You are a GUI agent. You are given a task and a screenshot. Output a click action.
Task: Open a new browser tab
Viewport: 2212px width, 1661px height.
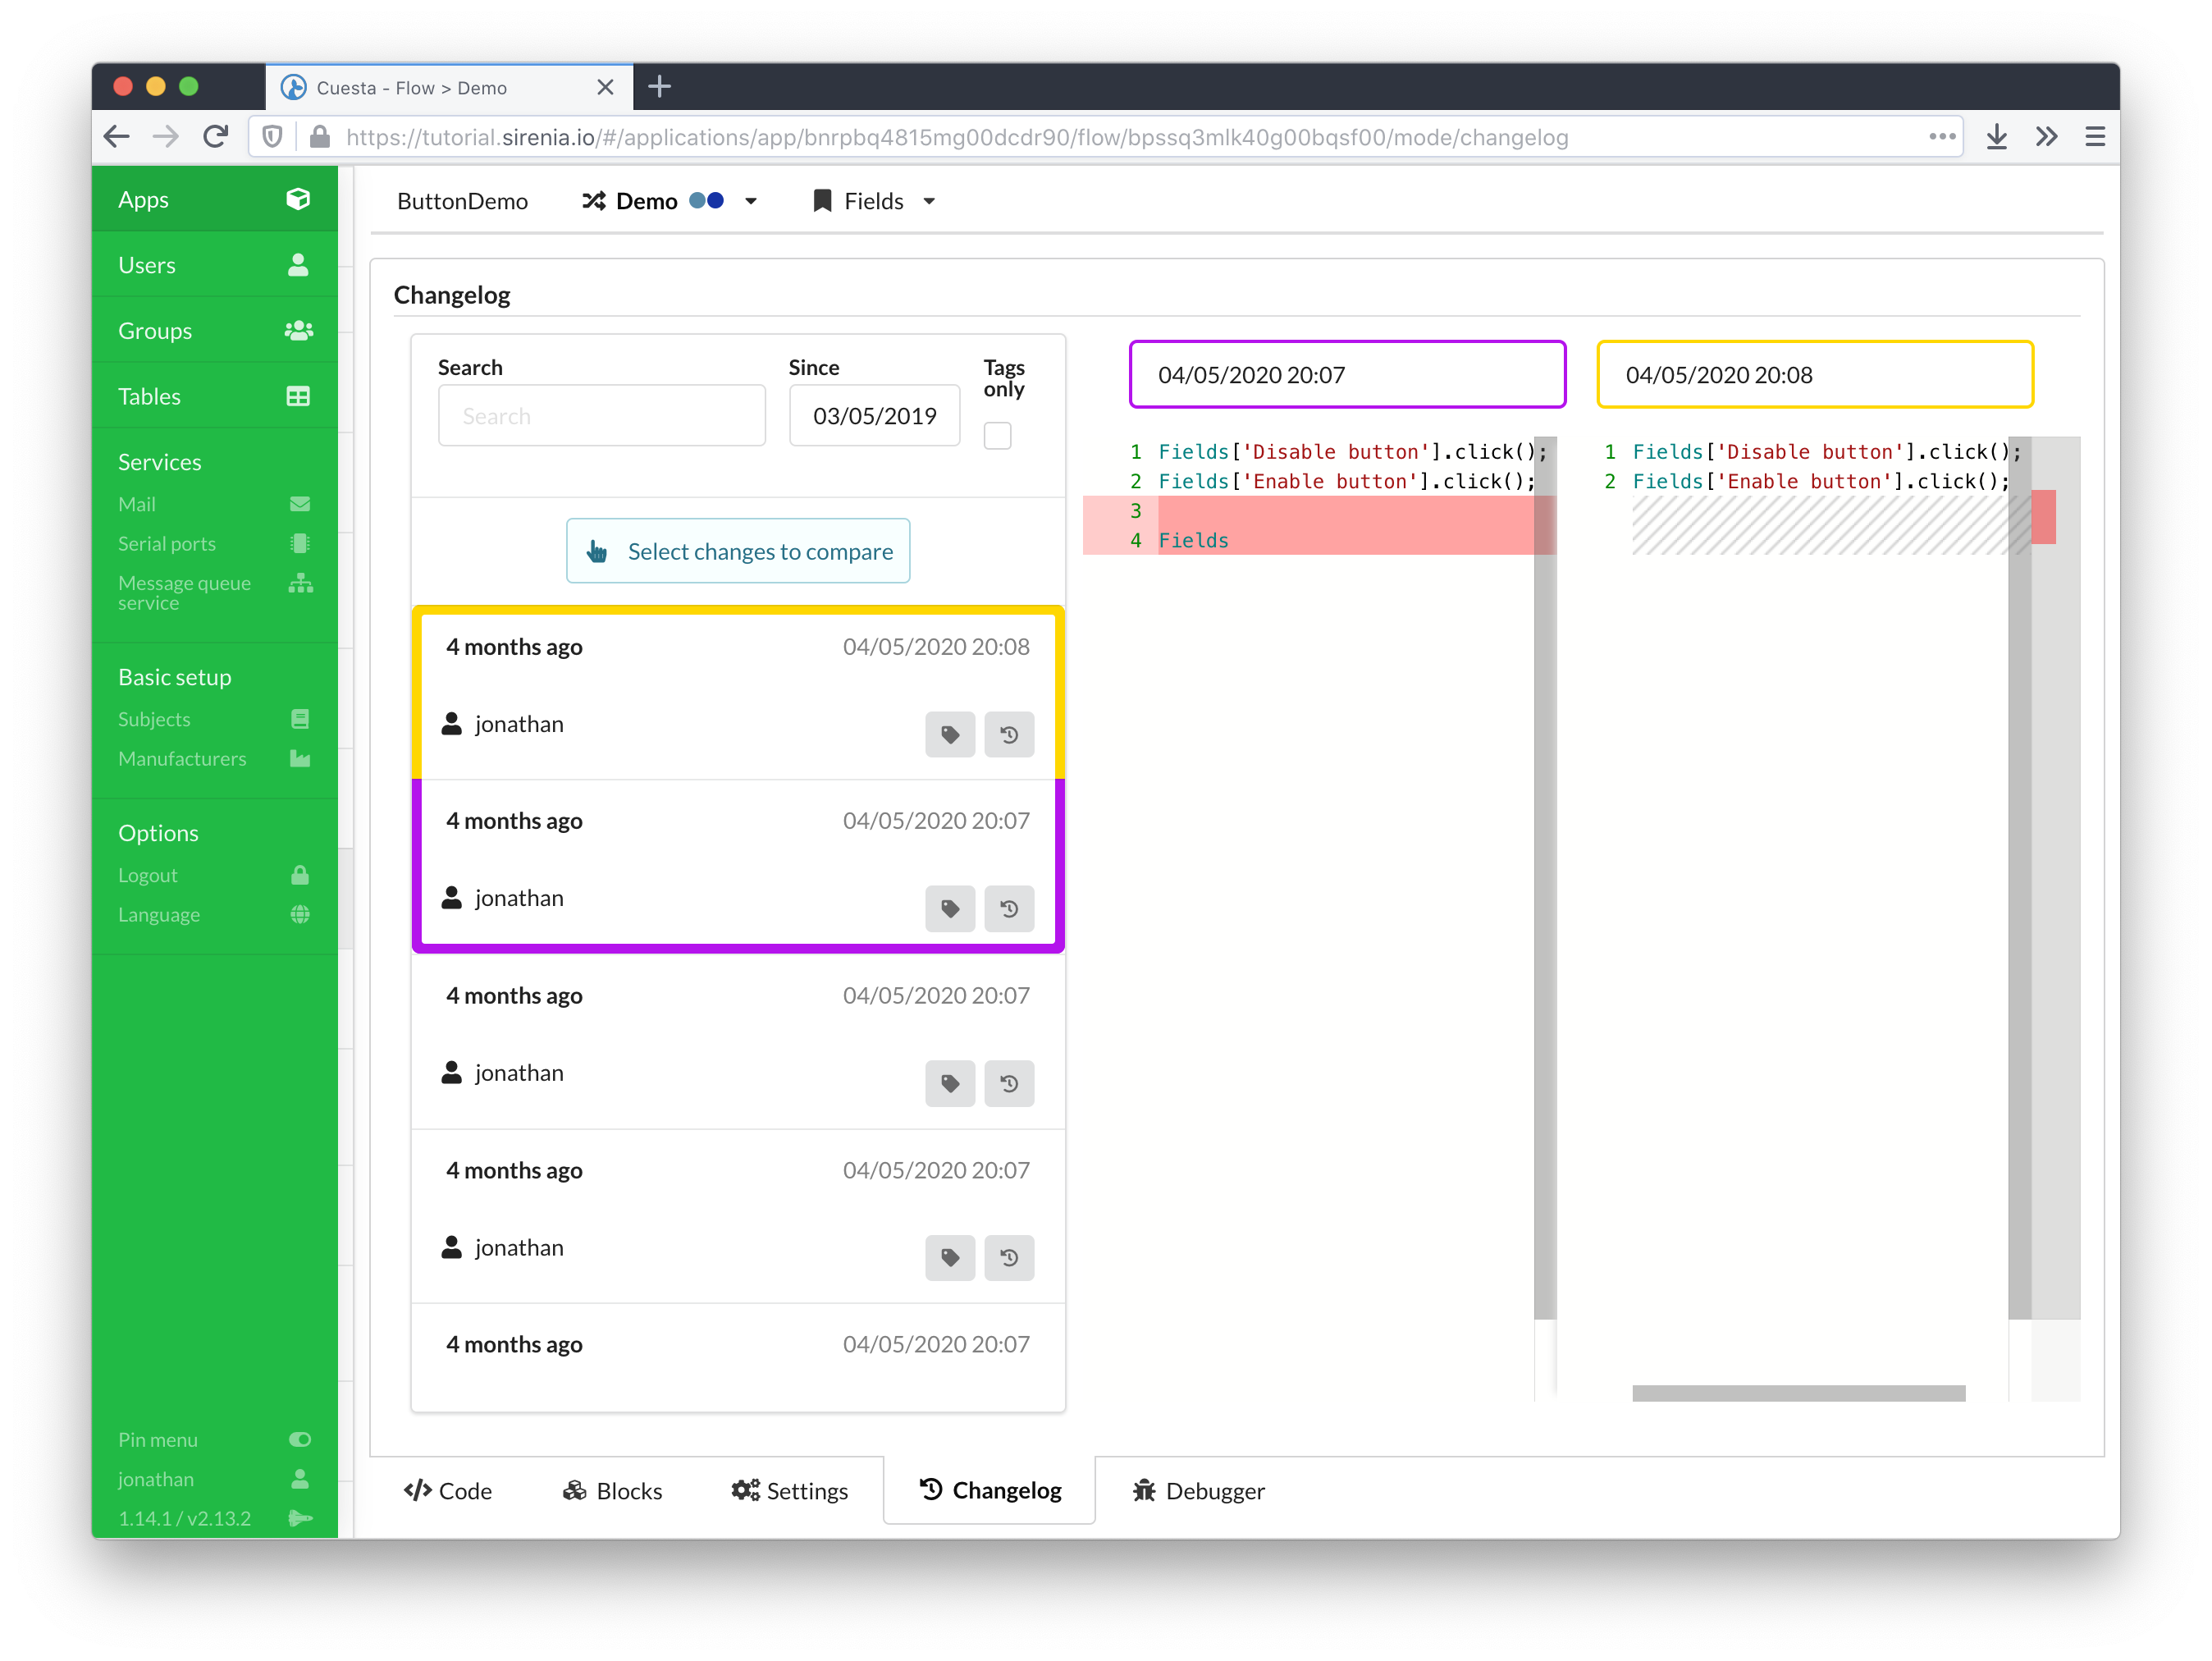pyautogui.click(x=659, y=87)
